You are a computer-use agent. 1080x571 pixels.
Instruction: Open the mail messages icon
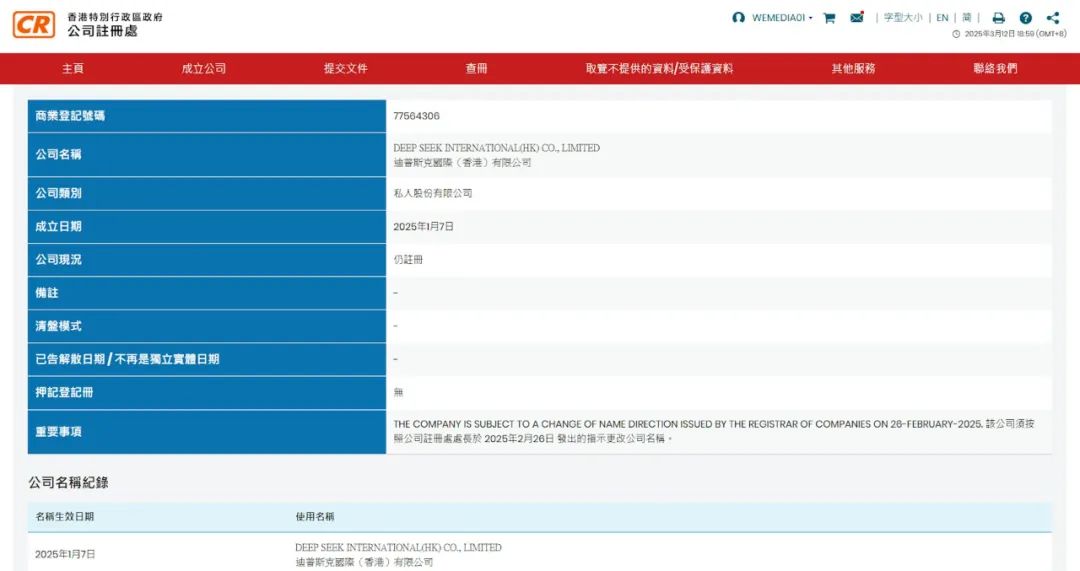[857, 17]
